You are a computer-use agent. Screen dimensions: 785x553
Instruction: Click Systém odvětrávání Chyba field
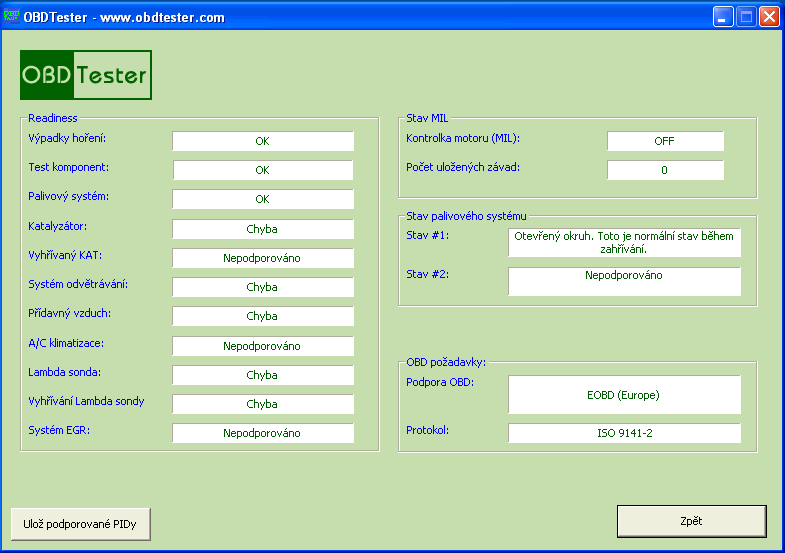tap(263, 287)
